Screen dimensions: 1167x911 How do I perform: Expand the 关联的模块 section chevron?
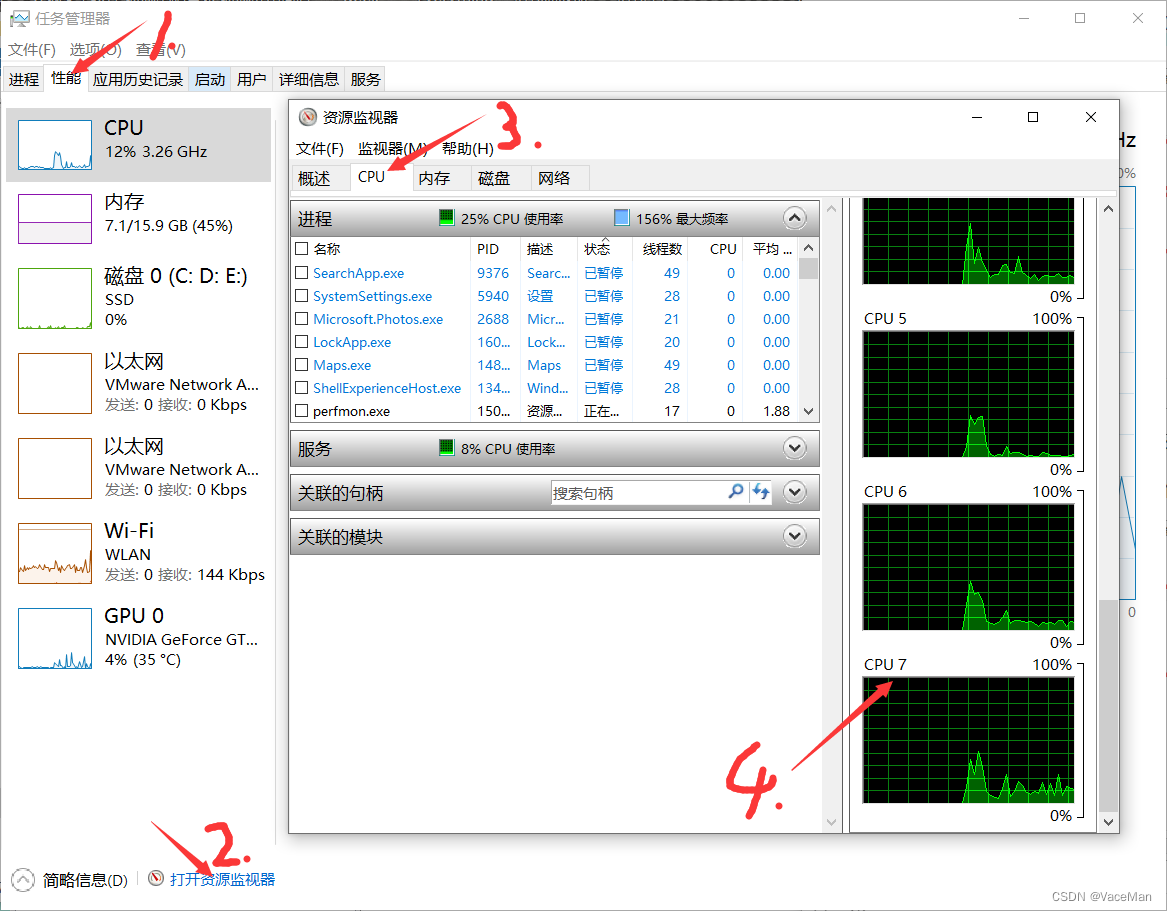click(795, 536)
